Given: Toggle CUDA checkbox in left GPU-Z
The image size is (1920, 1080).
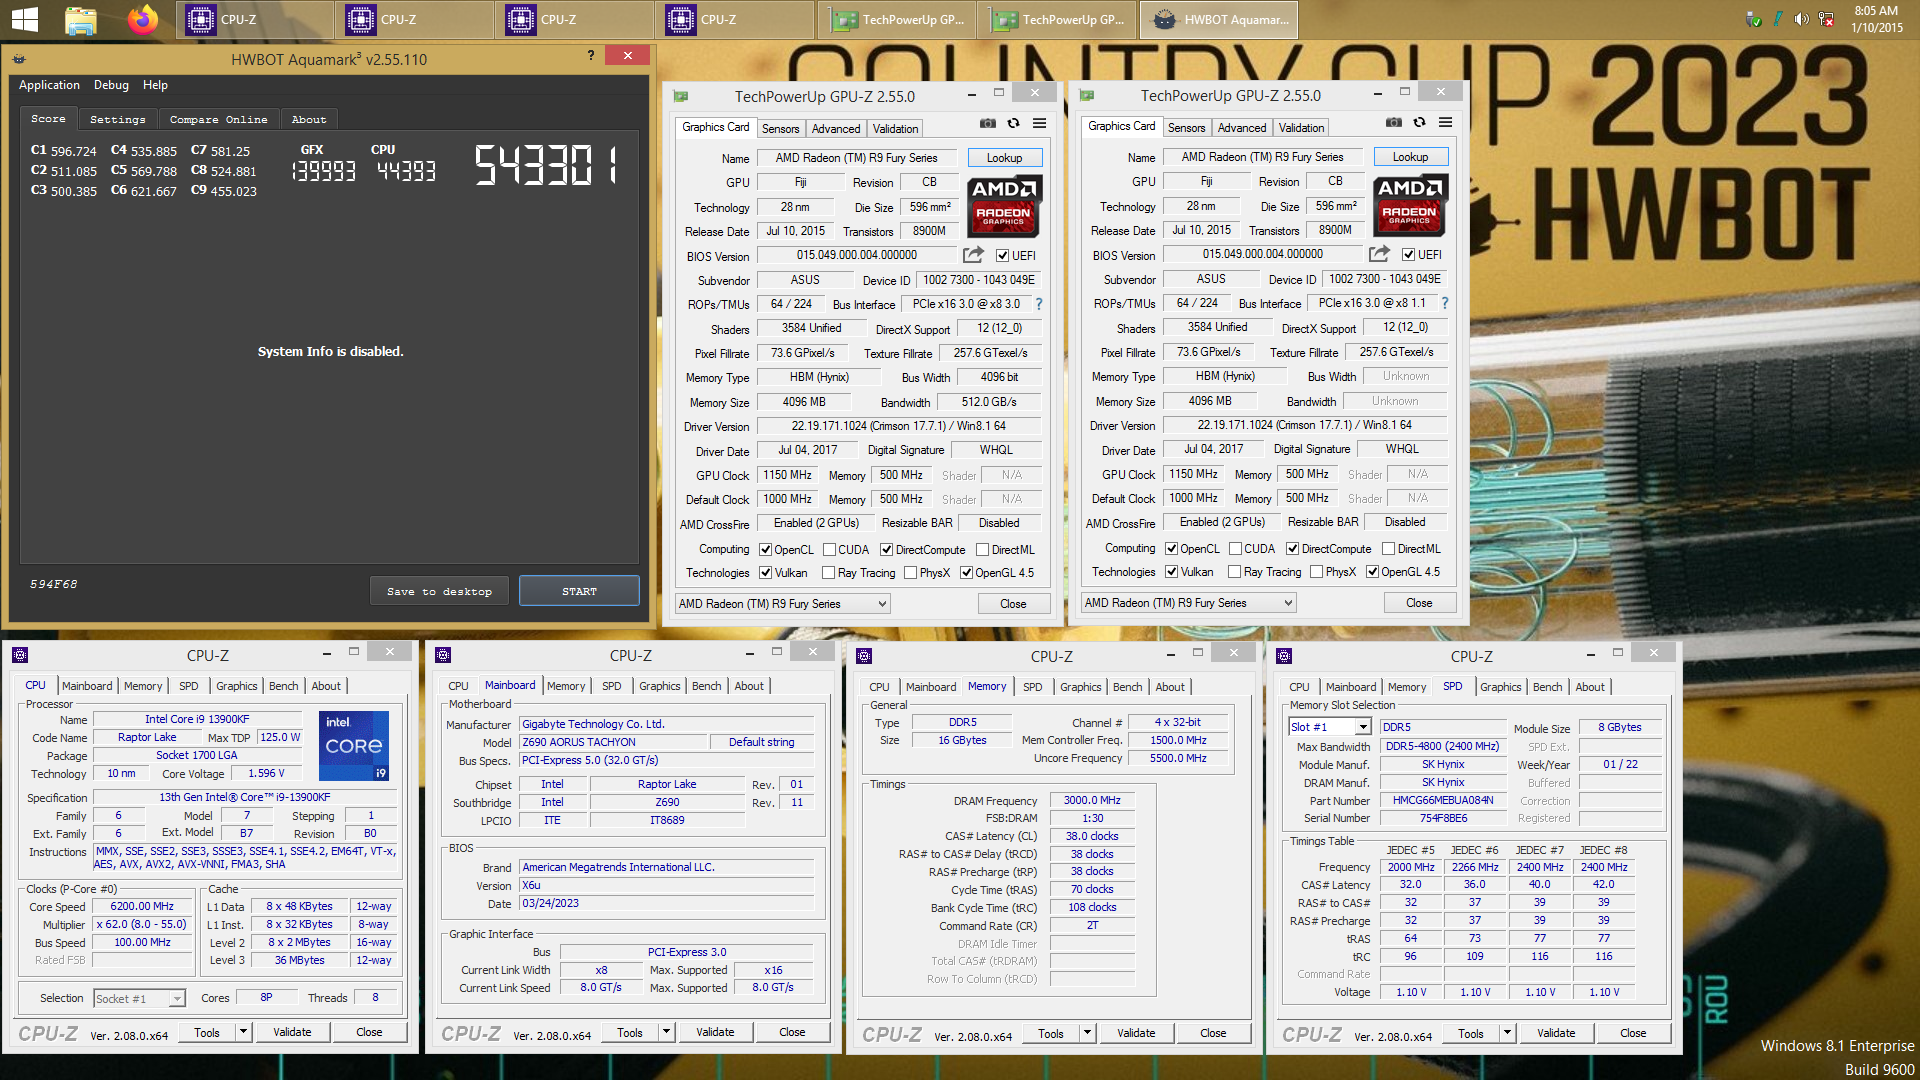Looking at the screenshot, I should pos(829,550).
